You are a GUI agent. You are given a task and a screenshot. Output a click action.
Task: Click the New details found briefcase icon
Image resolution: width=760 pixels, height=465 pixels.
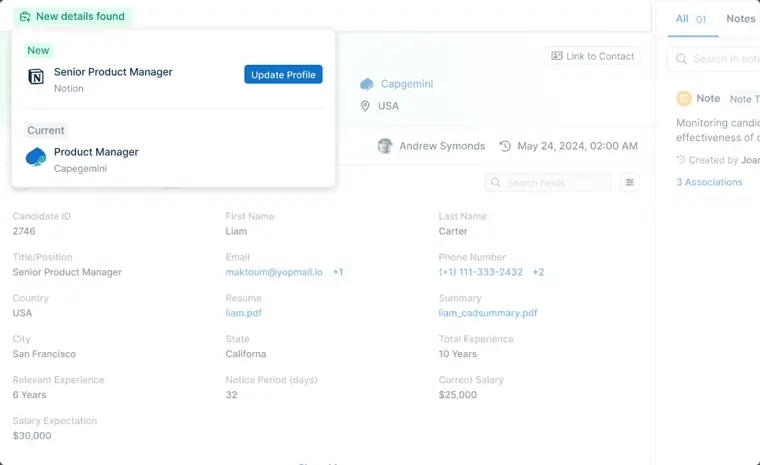[25, 17]
